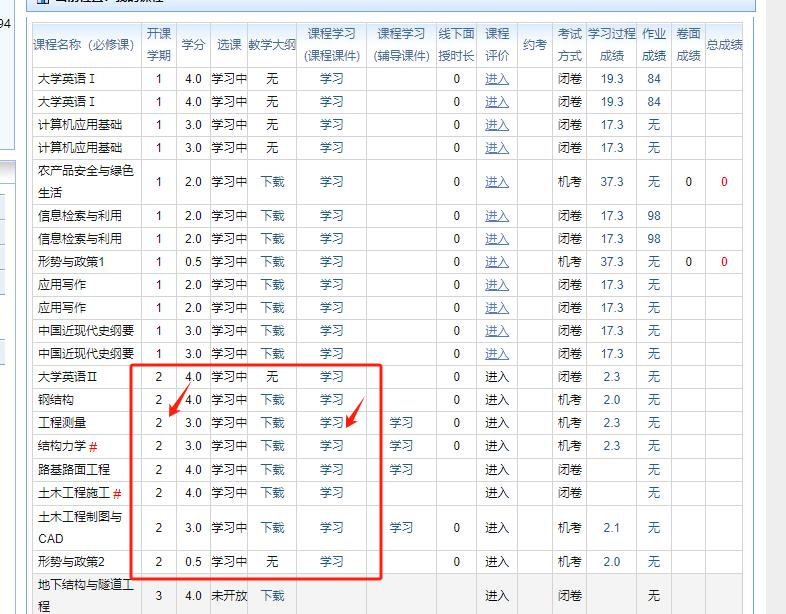
Task: Click the 总成绩 column header
Action: [x=724, y=45]
